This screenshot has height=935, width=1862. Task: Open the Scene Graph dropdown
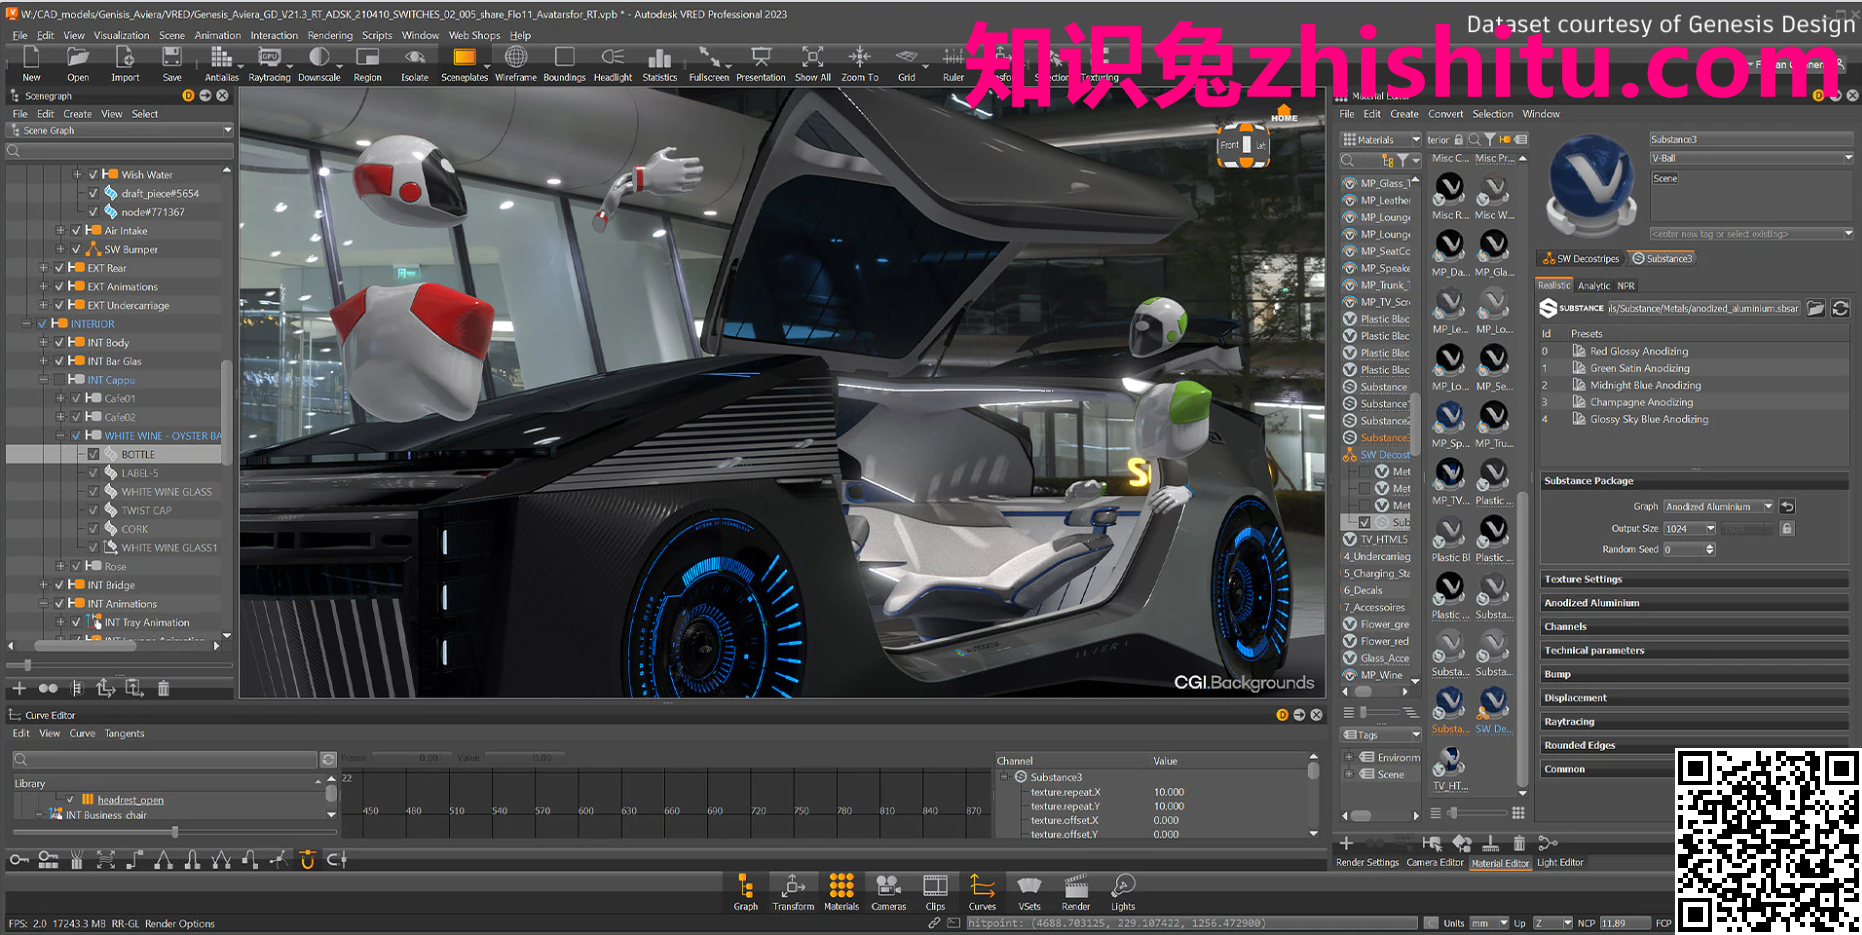120,131
